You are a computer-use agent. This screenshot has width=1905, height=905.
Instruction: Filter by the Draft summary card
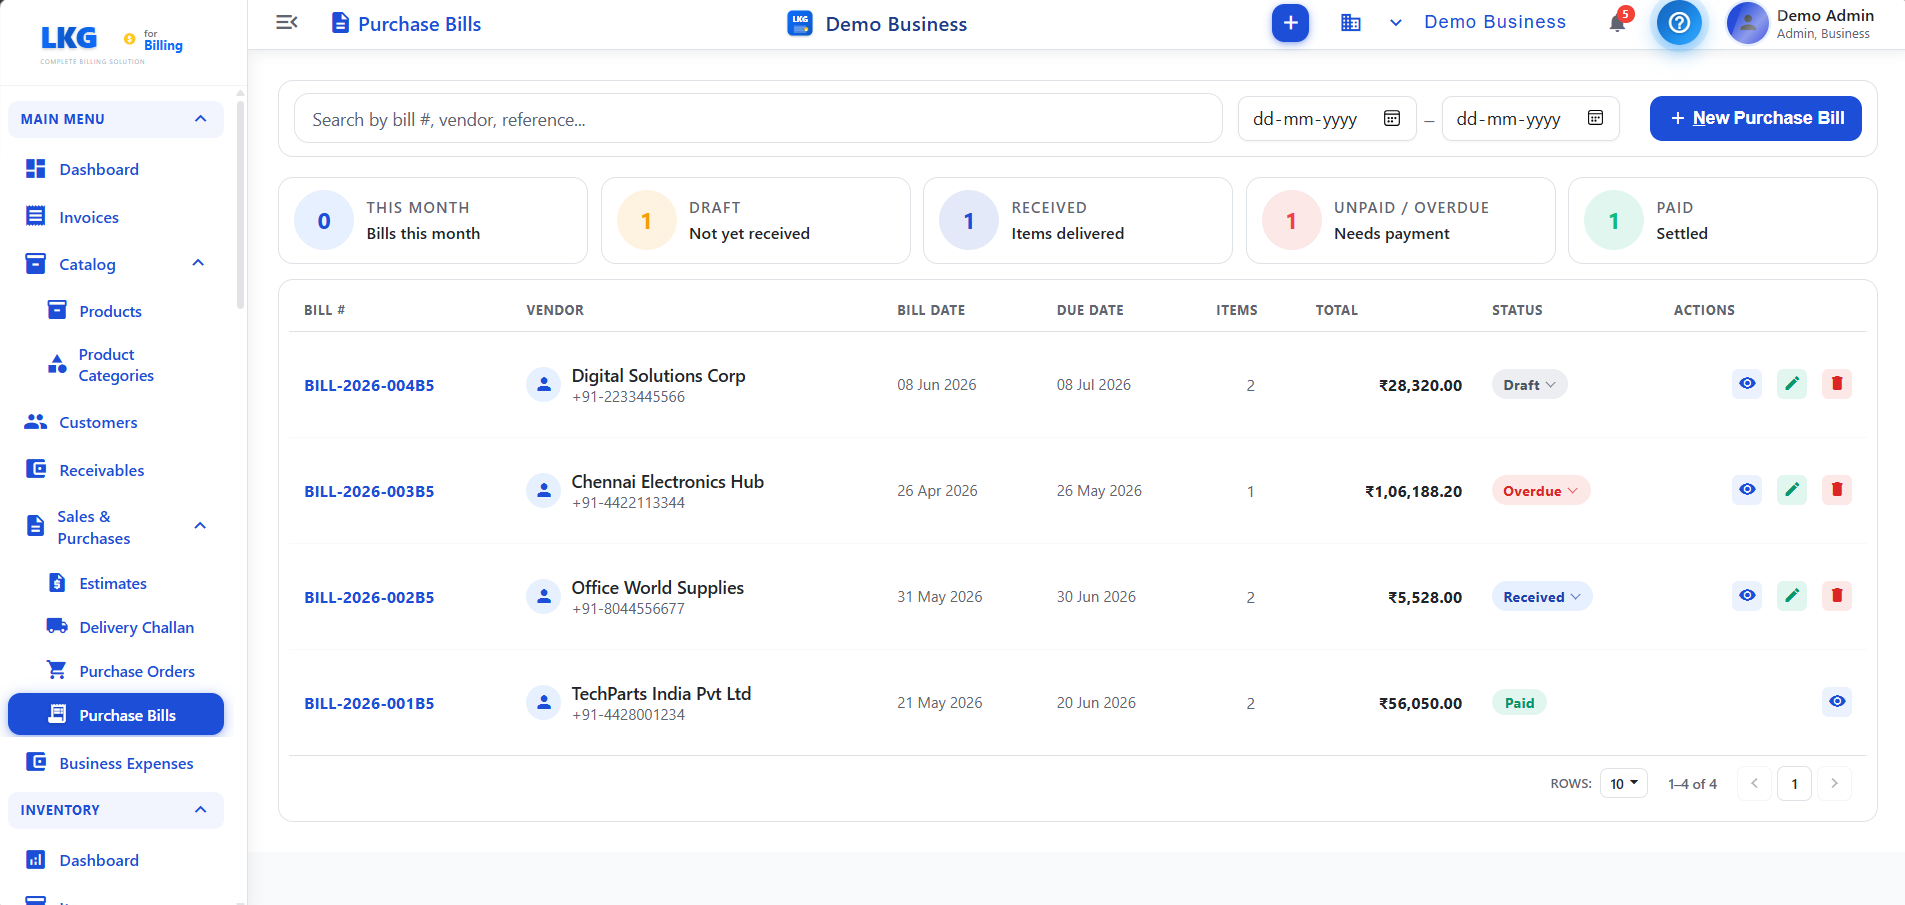point(755,220)
